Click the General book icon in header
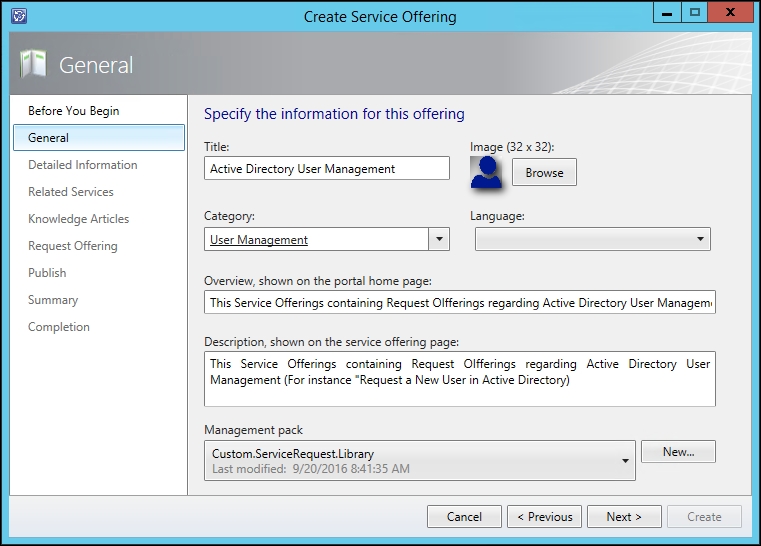The width and height of the screenshot is (761, 546). (33, 64)
